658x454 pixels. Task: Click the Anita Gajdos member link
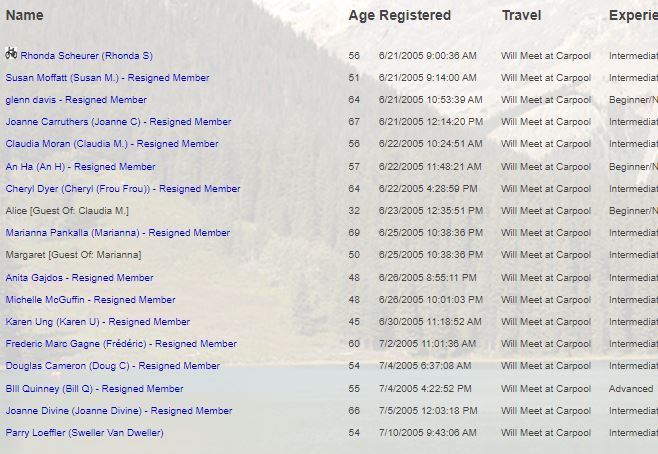79,278
